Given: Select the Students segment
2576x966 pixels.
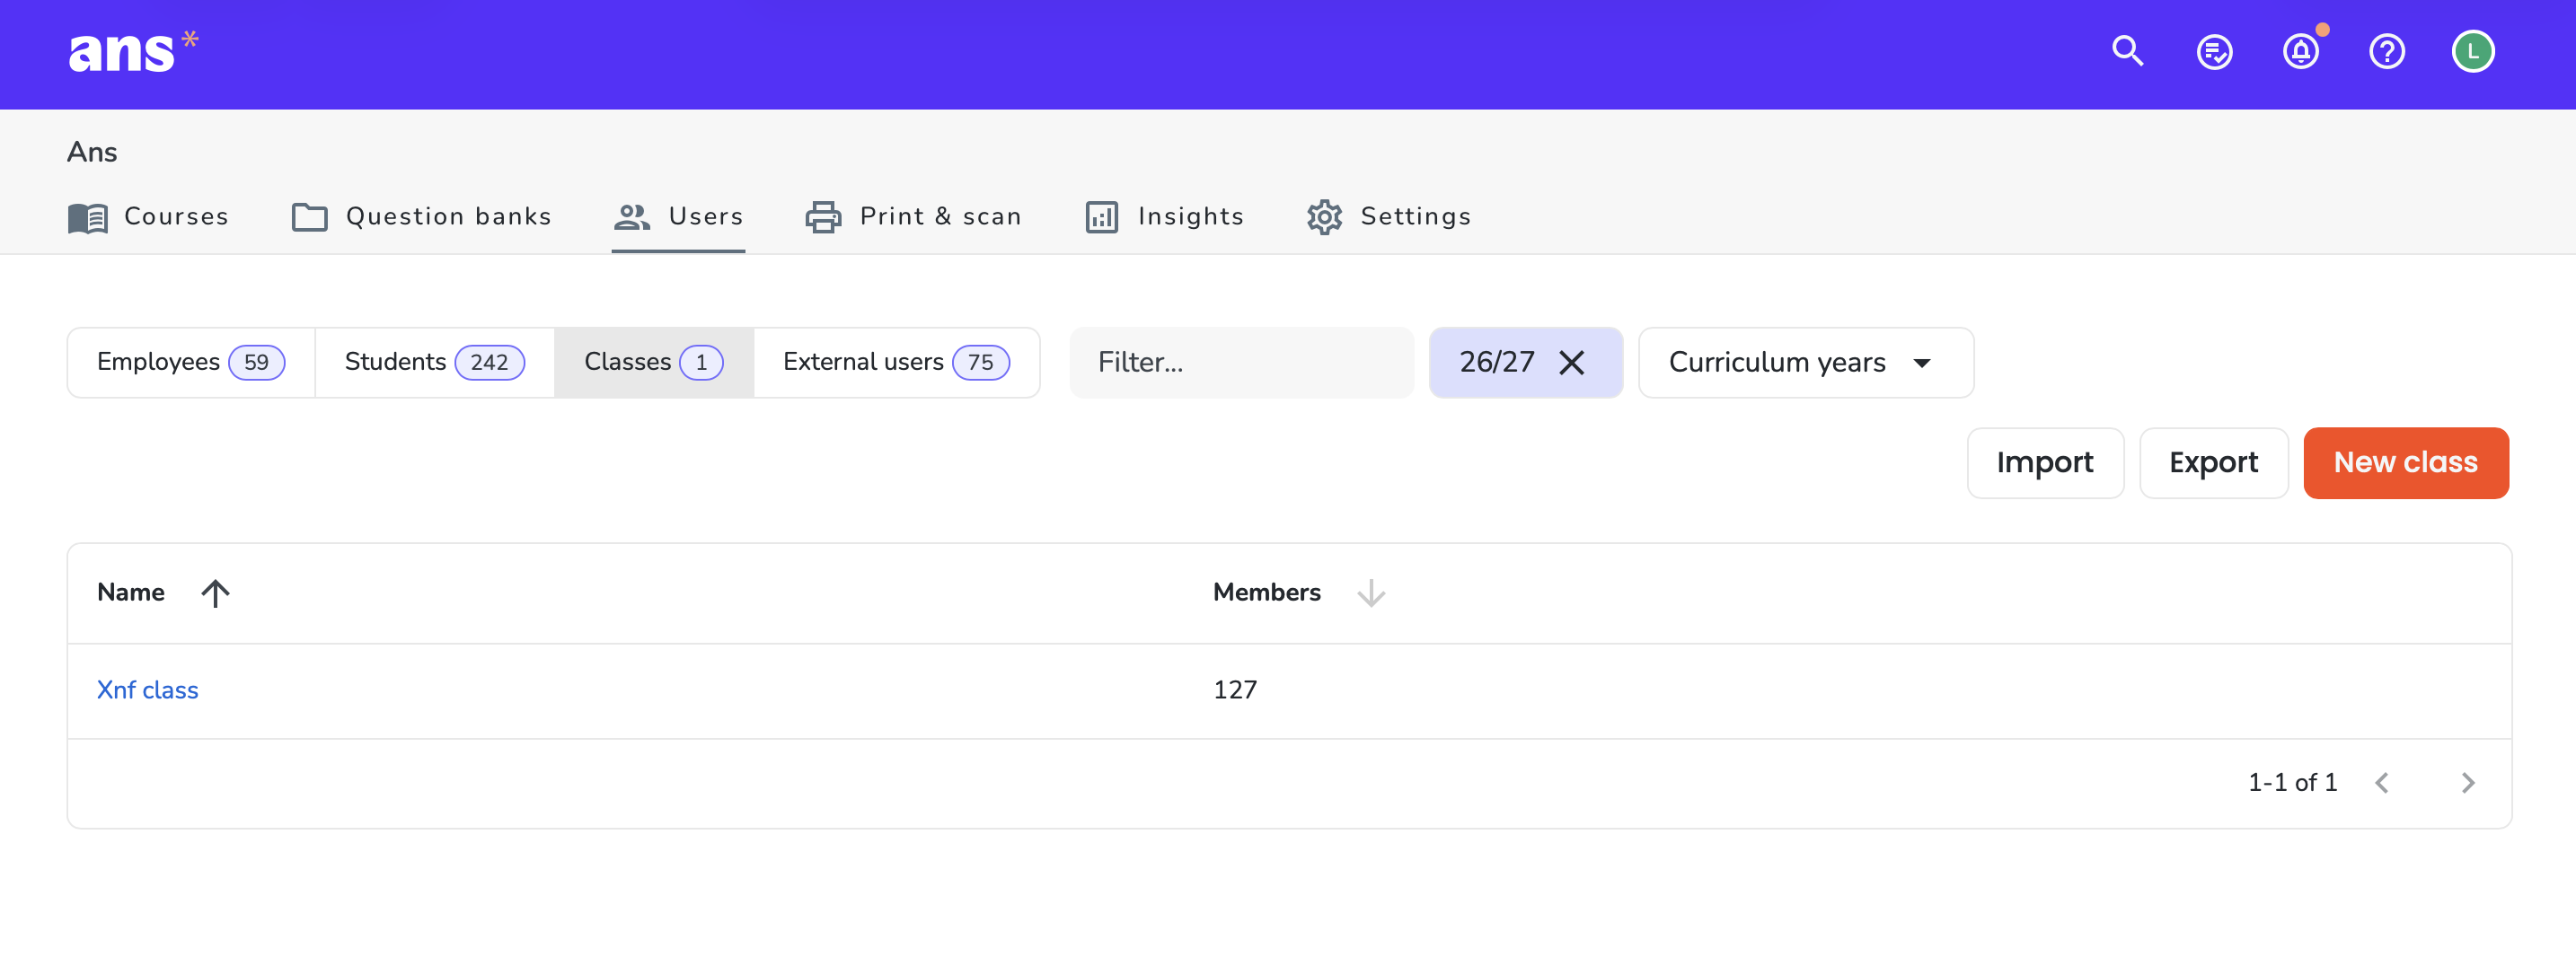Looking at the screenshot, I should click(434, 363).
